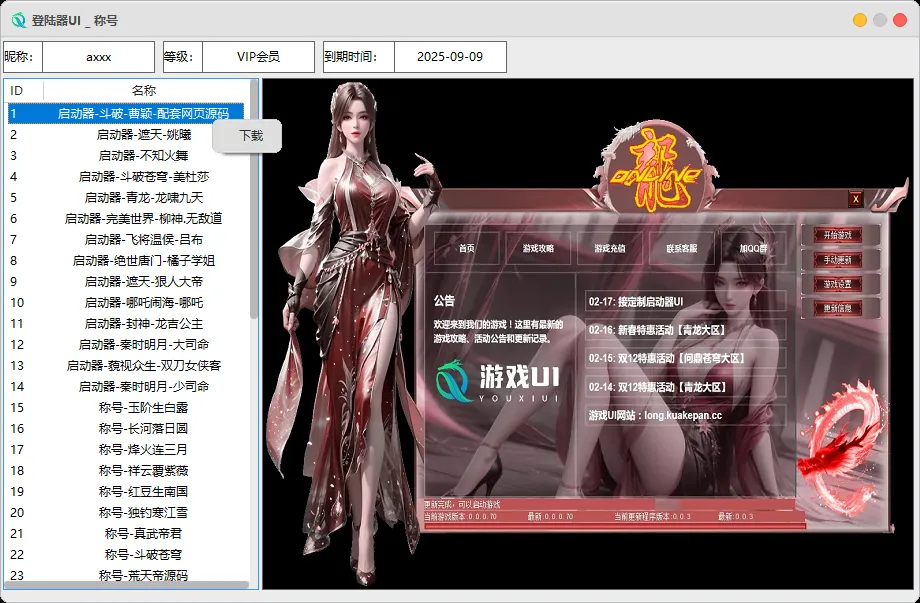The height and width of the screenshot is (603, 920).
Task: Open the 游戏攻略 tab in the preview
Action: 538,248
